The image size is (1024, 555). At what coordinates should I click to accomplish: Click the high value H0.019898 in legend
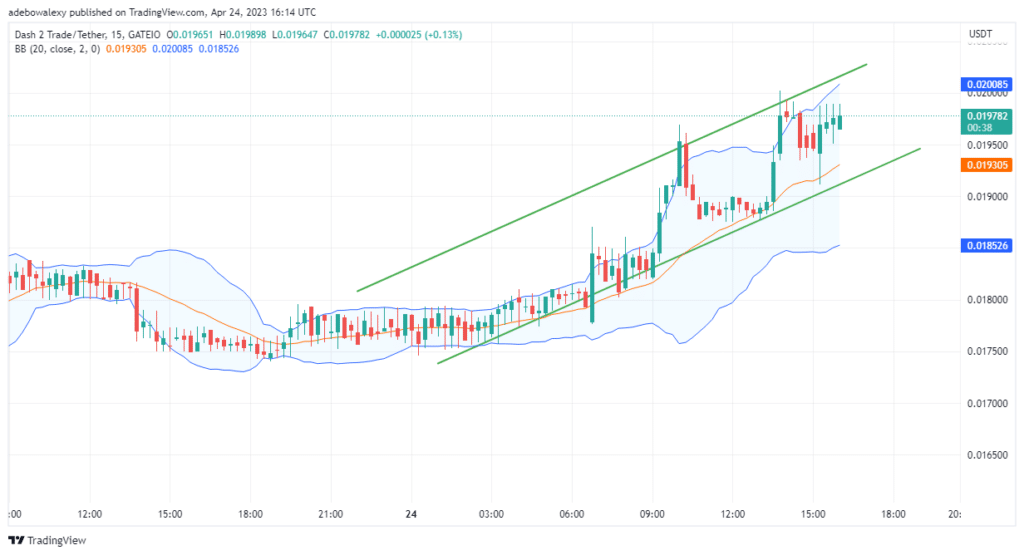click(242, 35)
